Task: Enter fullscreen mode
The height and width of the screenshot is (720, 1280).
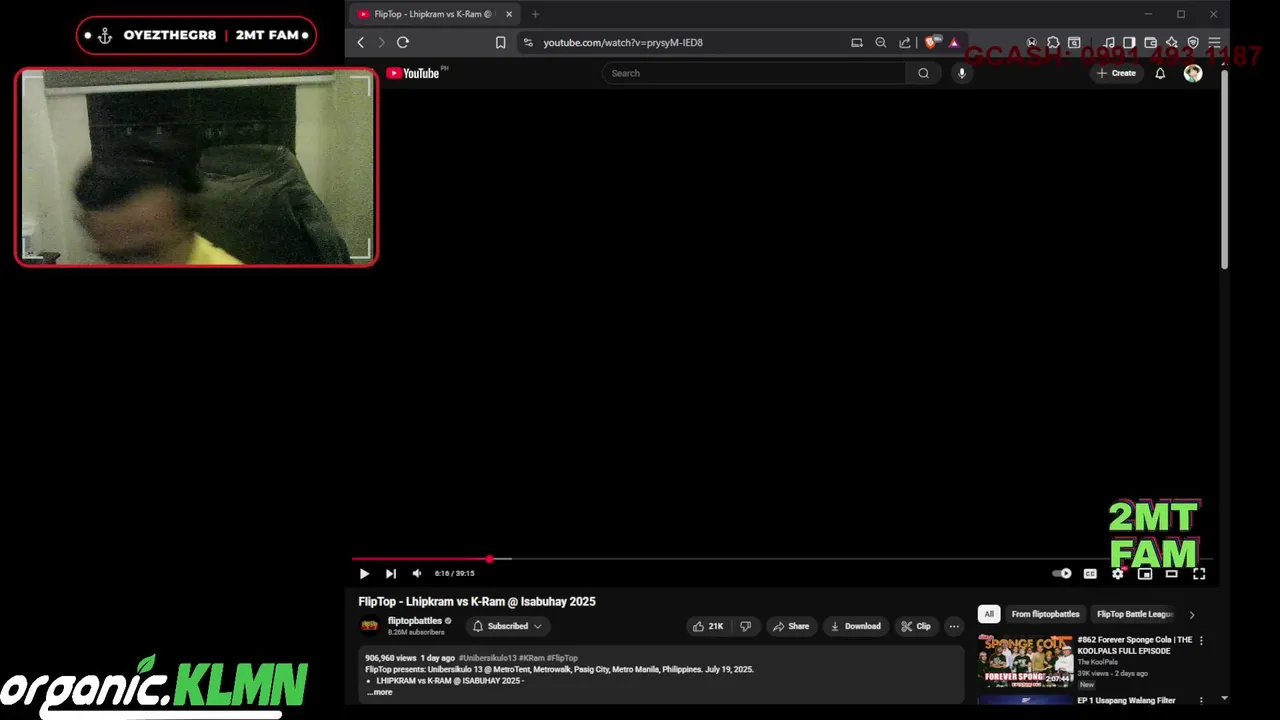Action: coord(1199,574)
